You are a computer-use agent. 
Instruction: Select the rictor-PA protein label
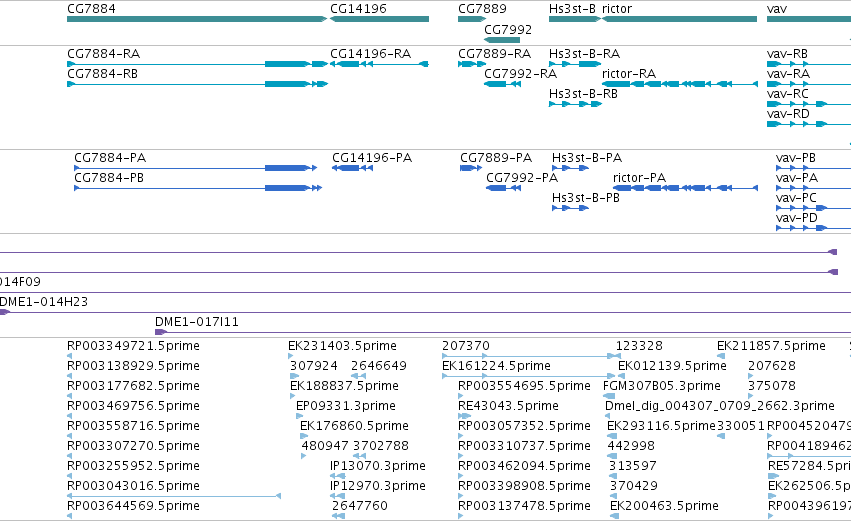[639, 178]
